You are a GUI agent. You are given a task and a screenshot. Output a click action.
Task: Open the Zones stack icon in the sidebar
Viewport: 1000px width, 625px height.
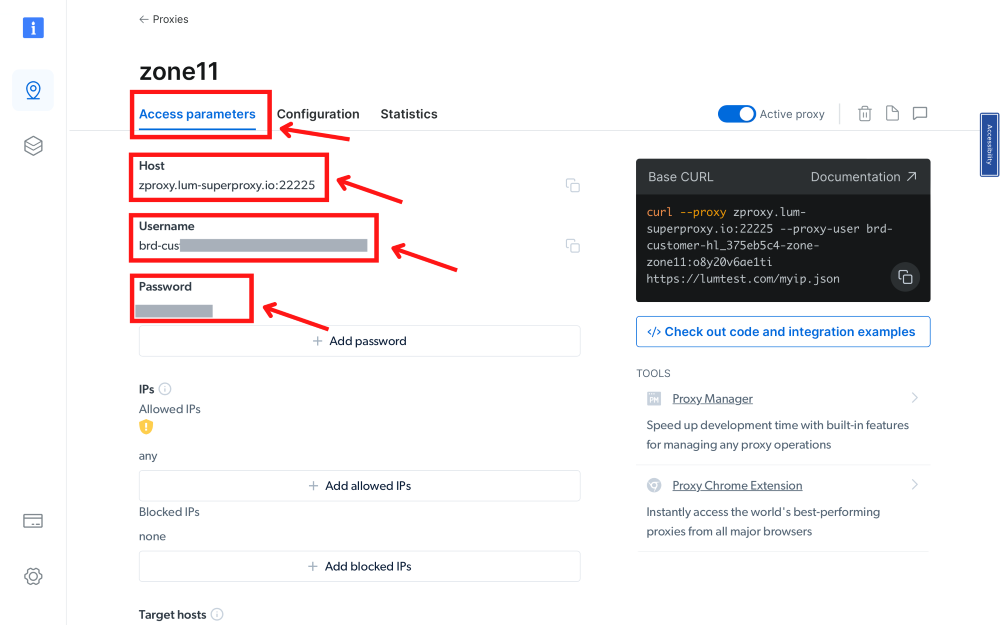[x=33, y=145]
